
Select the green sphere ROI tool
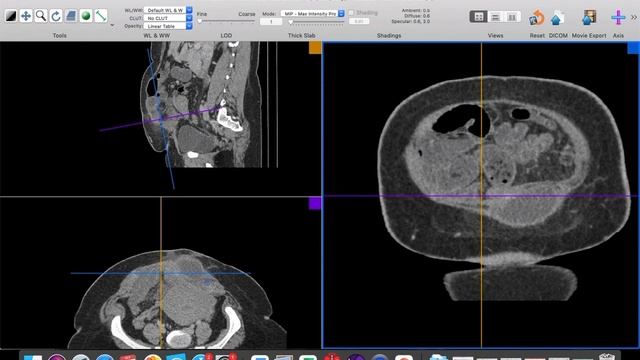tap(86, 16)
